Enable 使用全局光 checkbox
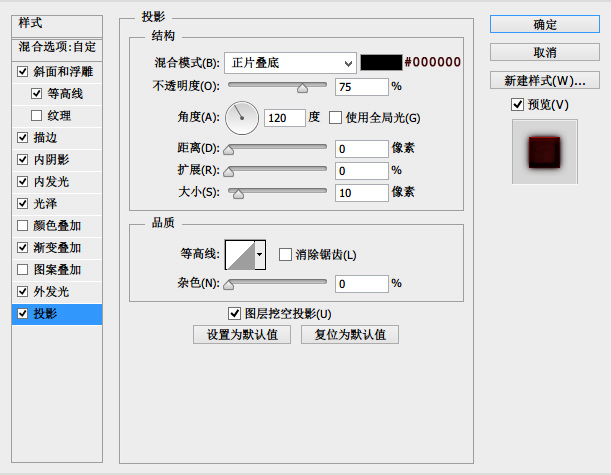611x475 pixels. click(335, 118)
